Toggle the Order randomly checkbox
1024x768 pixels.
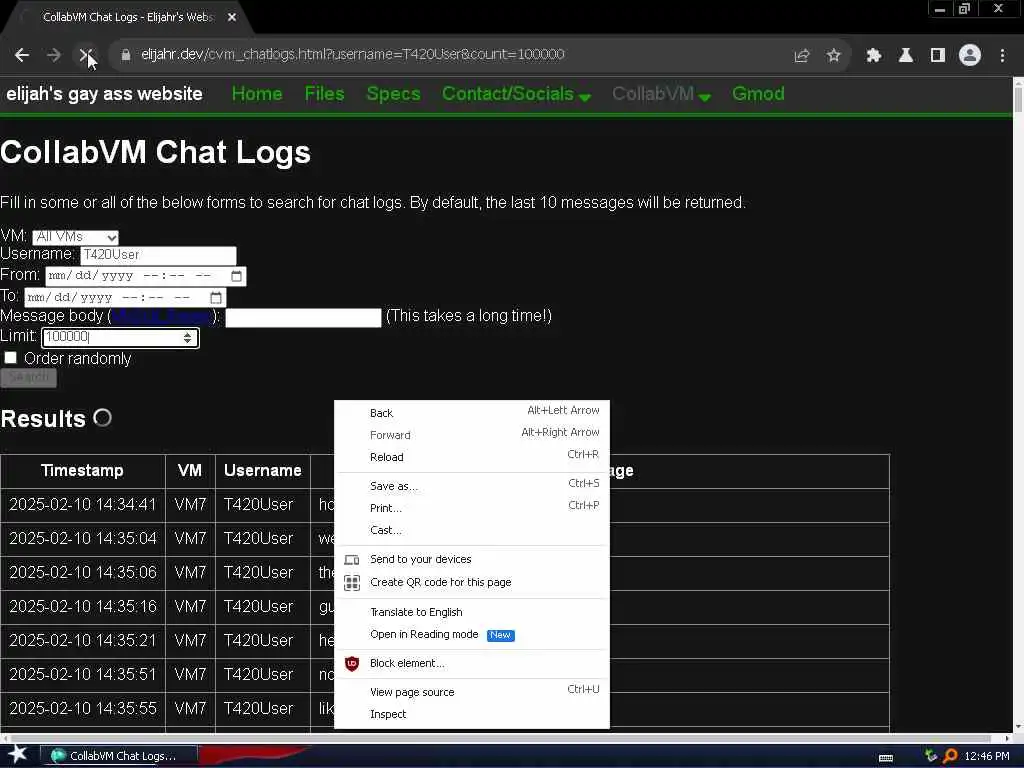pyautogui.click(x=10, y=358)
